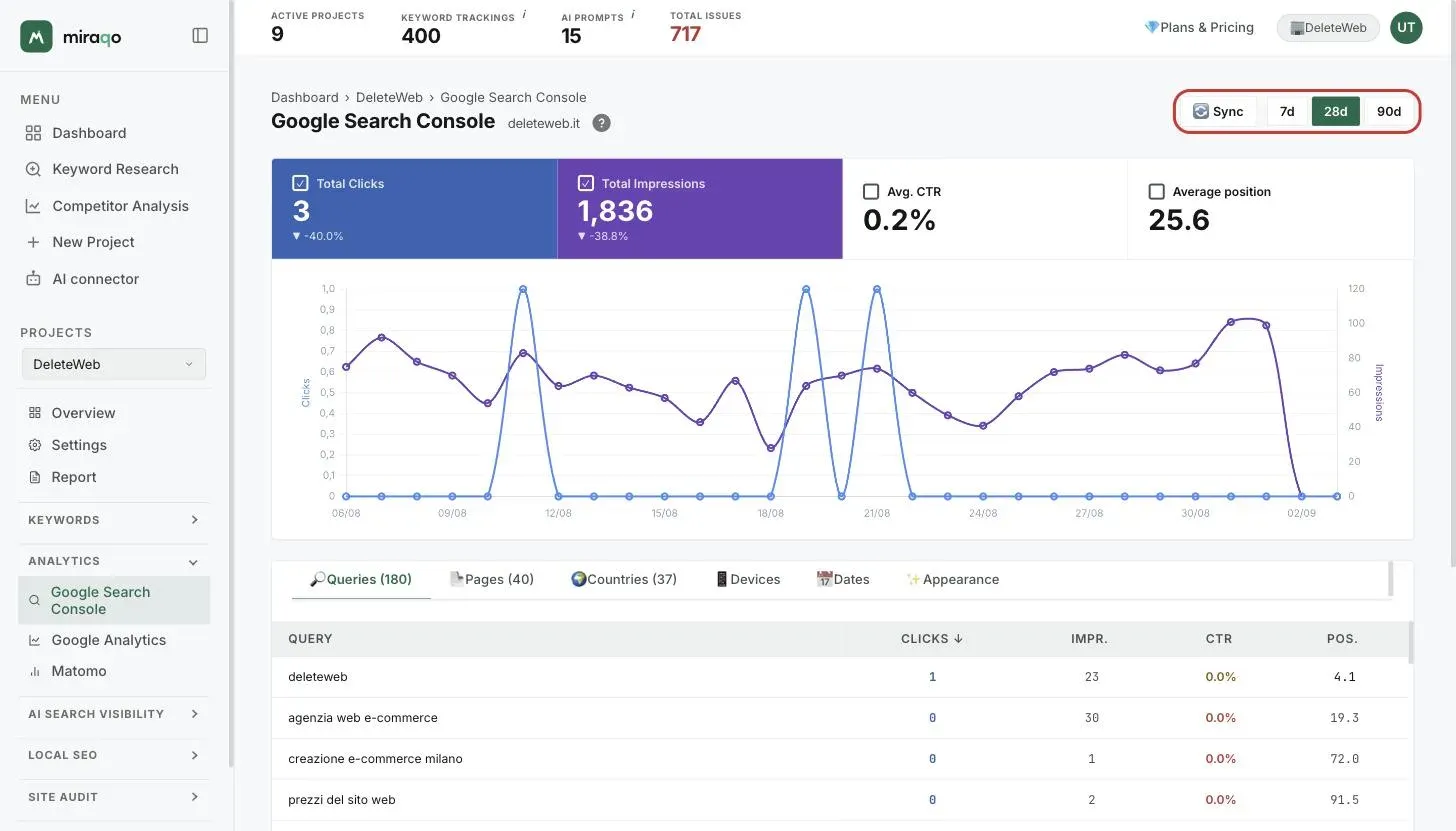Click the DeleteWeb button in header
This screenshot has width=1456, height=831.
(1328, 27)
